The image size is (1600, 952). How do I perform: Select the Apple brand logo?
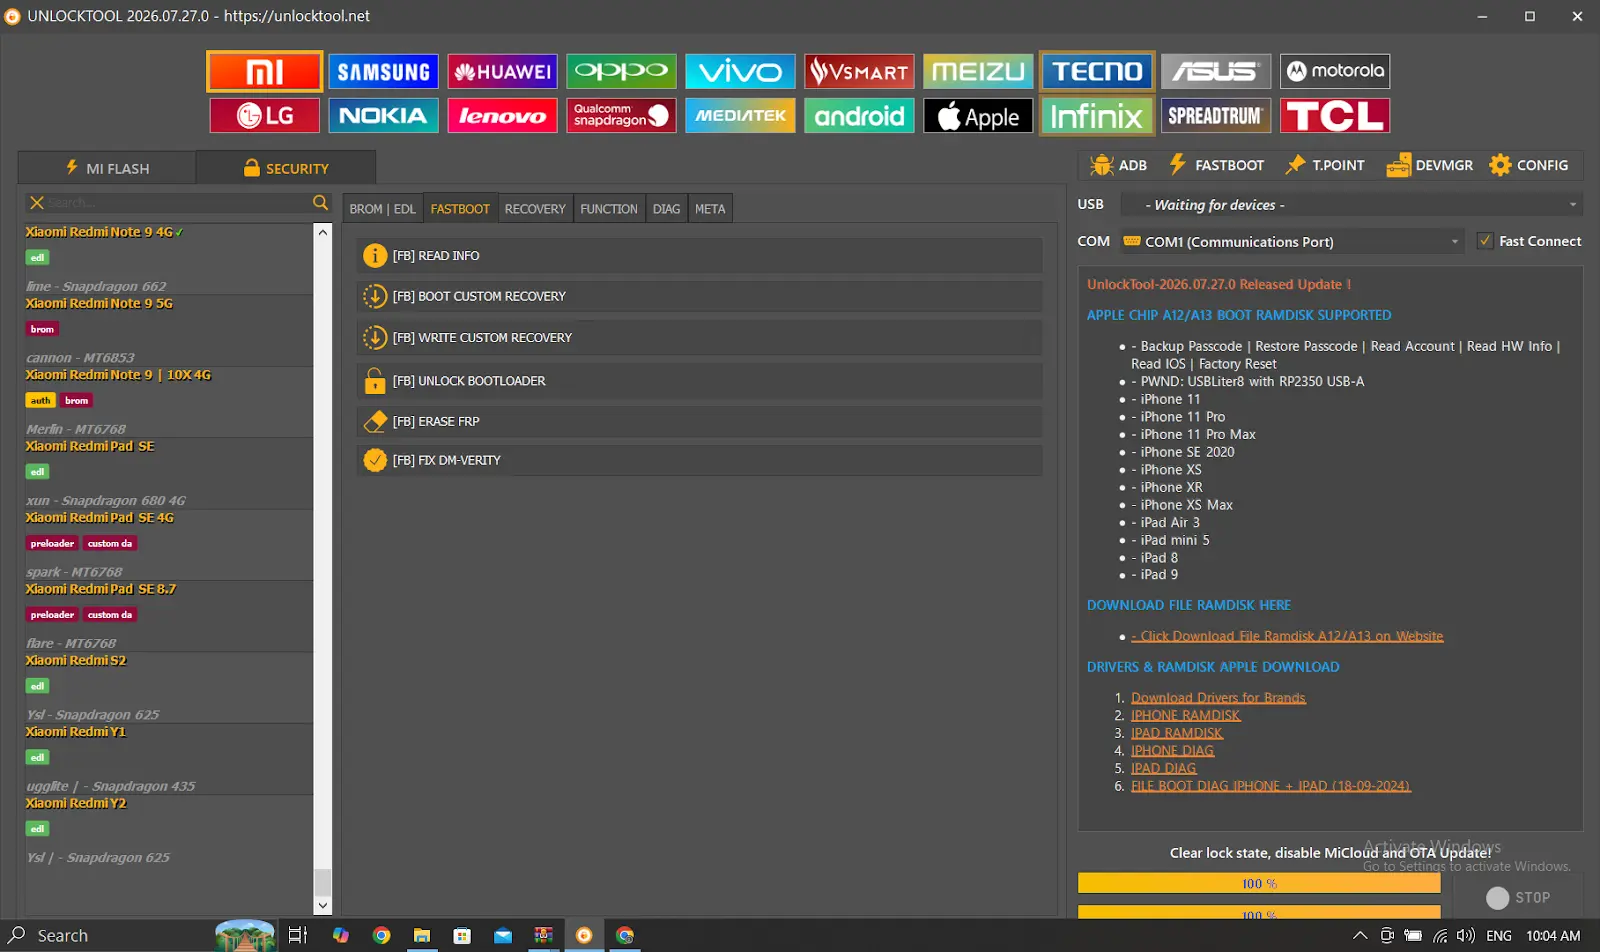[x=979, y=116]
